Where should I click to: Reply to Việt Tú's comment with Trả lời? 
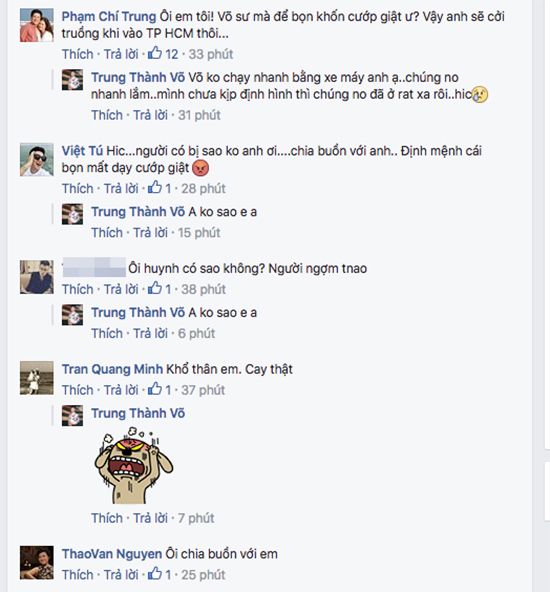coord(121,188)
